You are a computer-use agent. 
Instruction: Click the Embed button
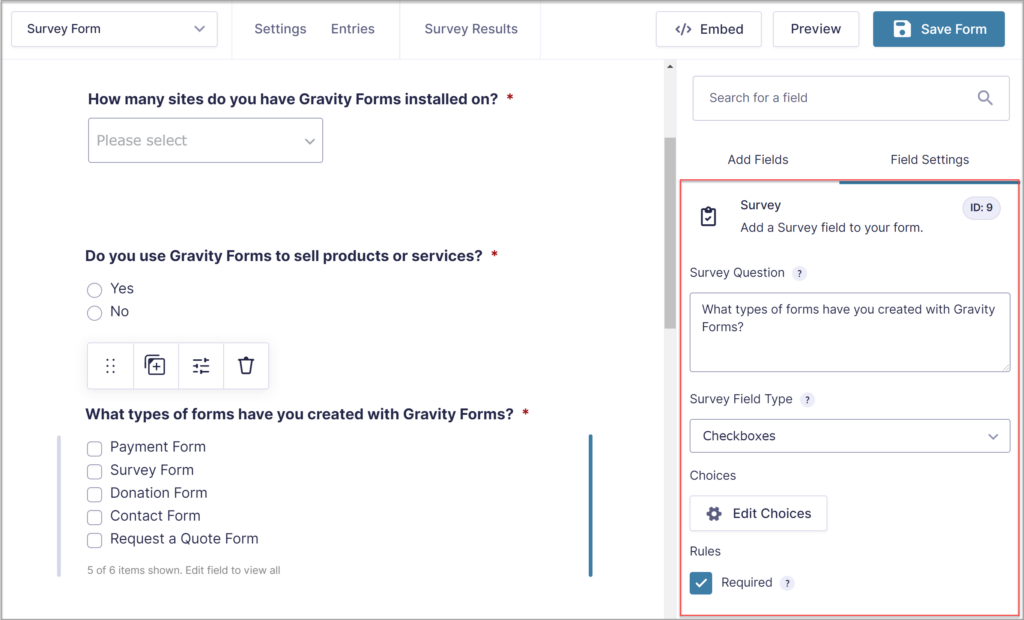click(x=709, y=29)
